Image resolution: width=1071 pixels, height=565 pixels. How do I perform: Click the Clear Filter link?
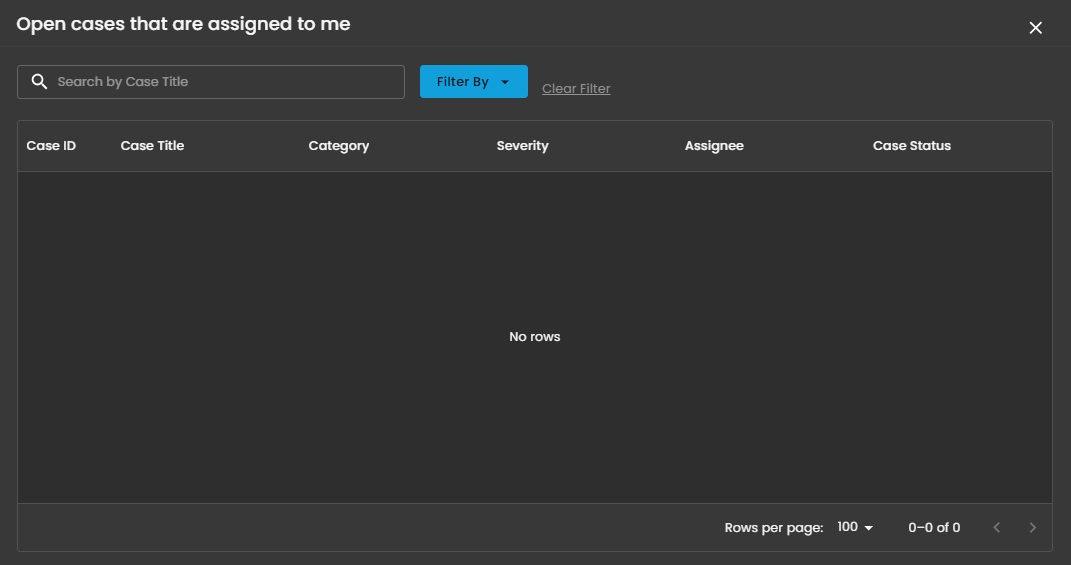576,89
